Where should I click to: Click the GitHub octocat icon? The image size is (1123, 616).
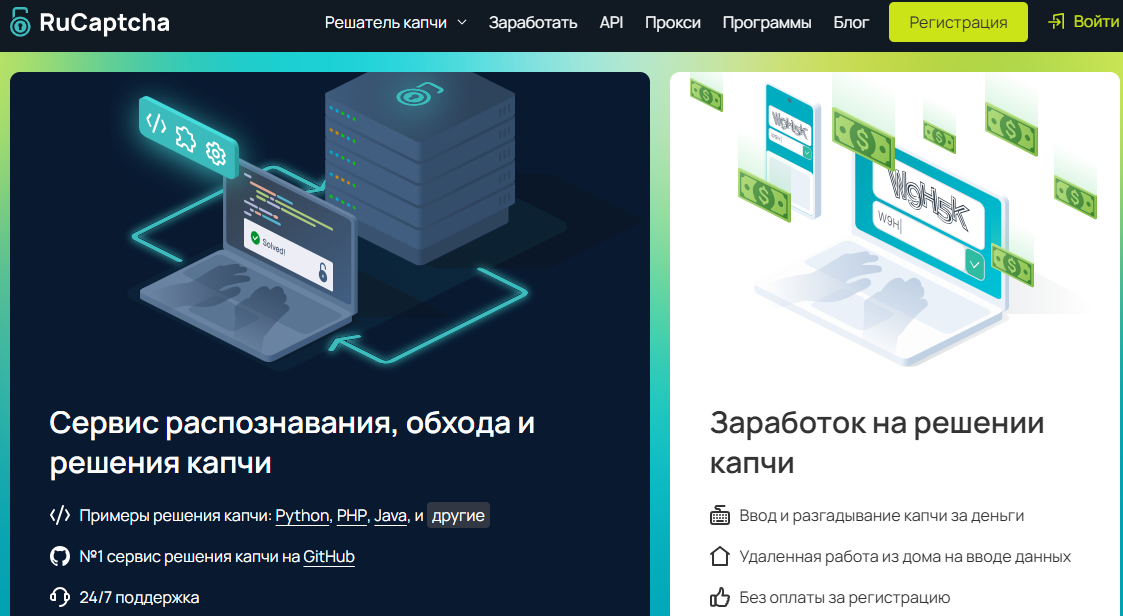pos(59,557)
